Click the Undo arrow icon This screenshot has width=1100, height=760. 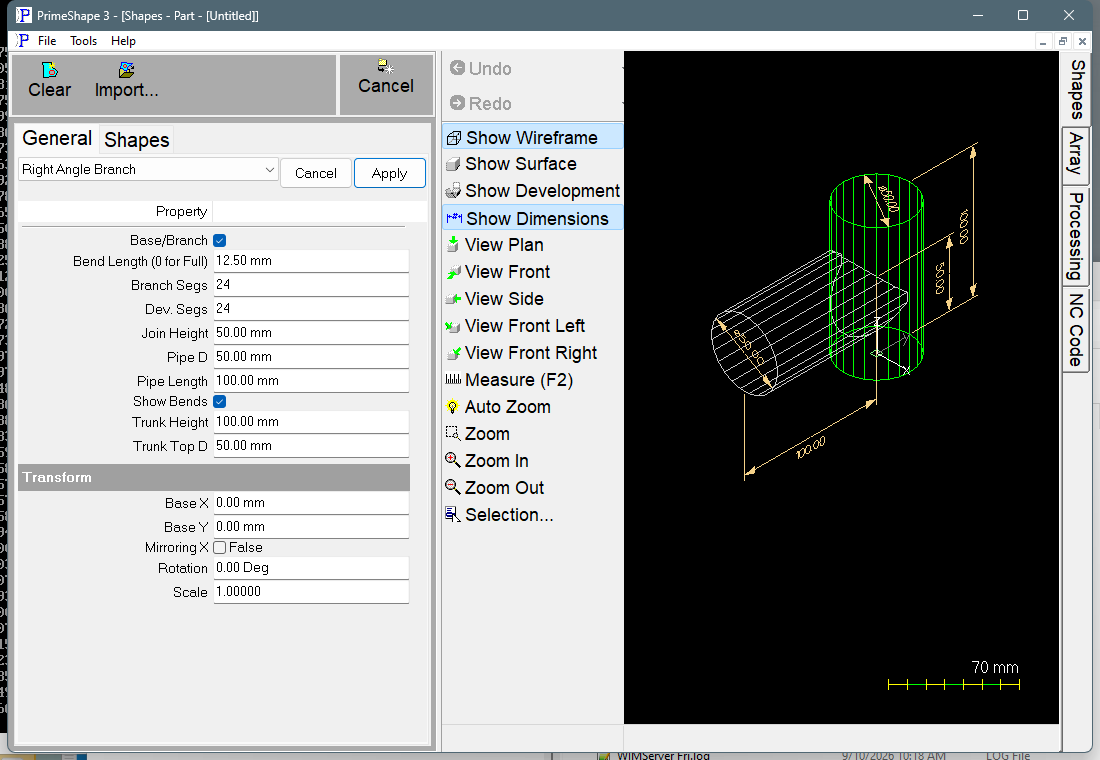coord(457,68)
